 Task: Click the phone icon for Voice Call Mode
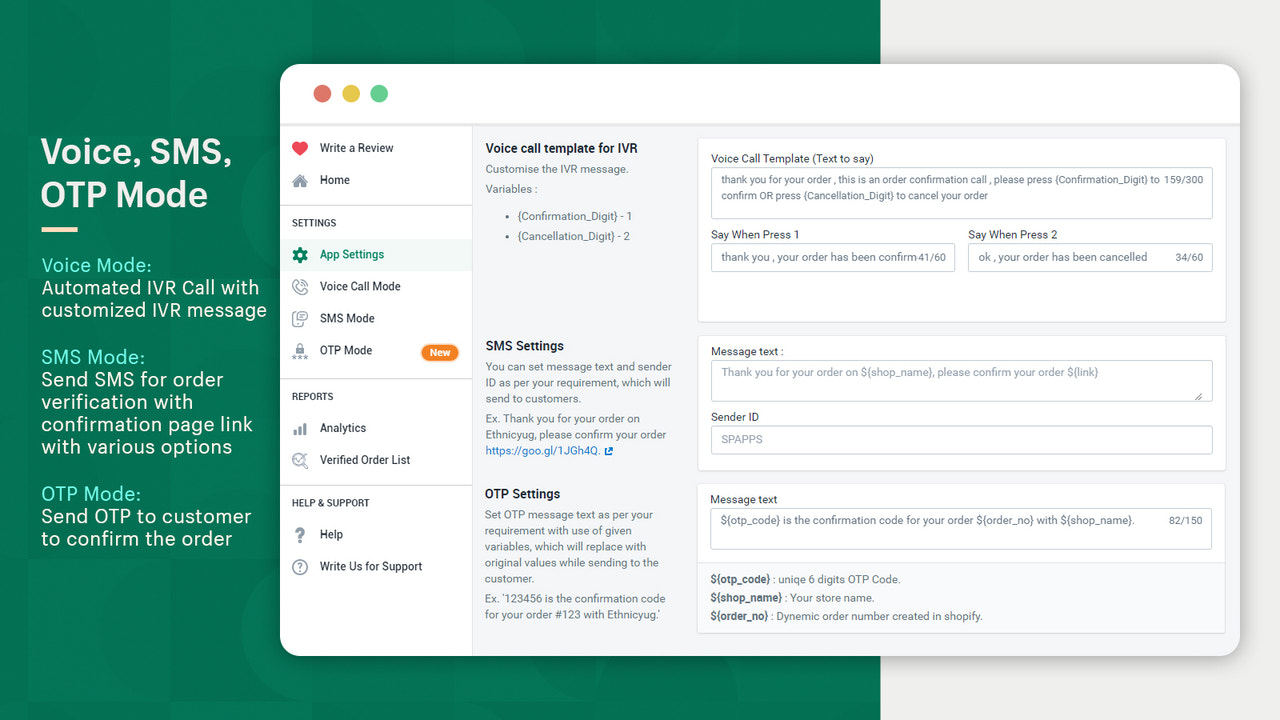pyautogui.click(x=300, y=287)
